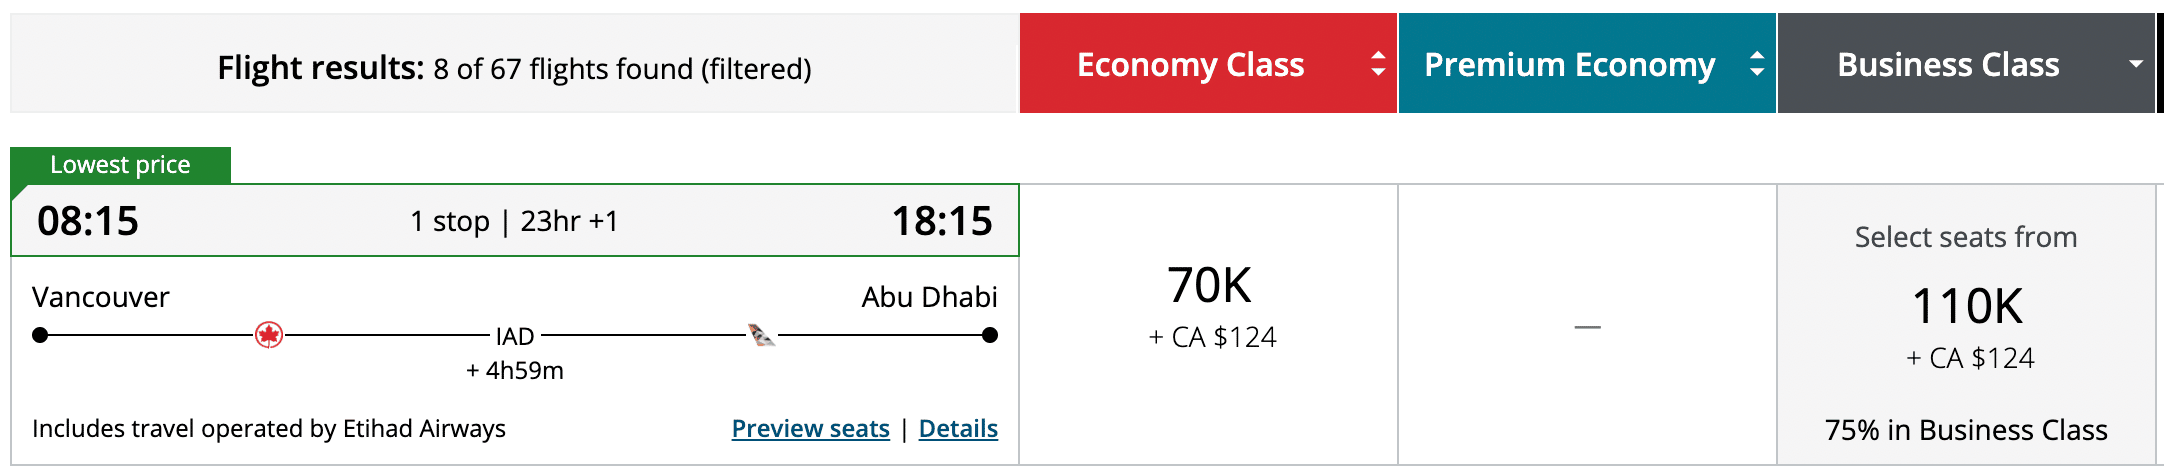The image size is (2164, 474).
Task: Sort results by Premium Economy
Action: (1569, 64)
